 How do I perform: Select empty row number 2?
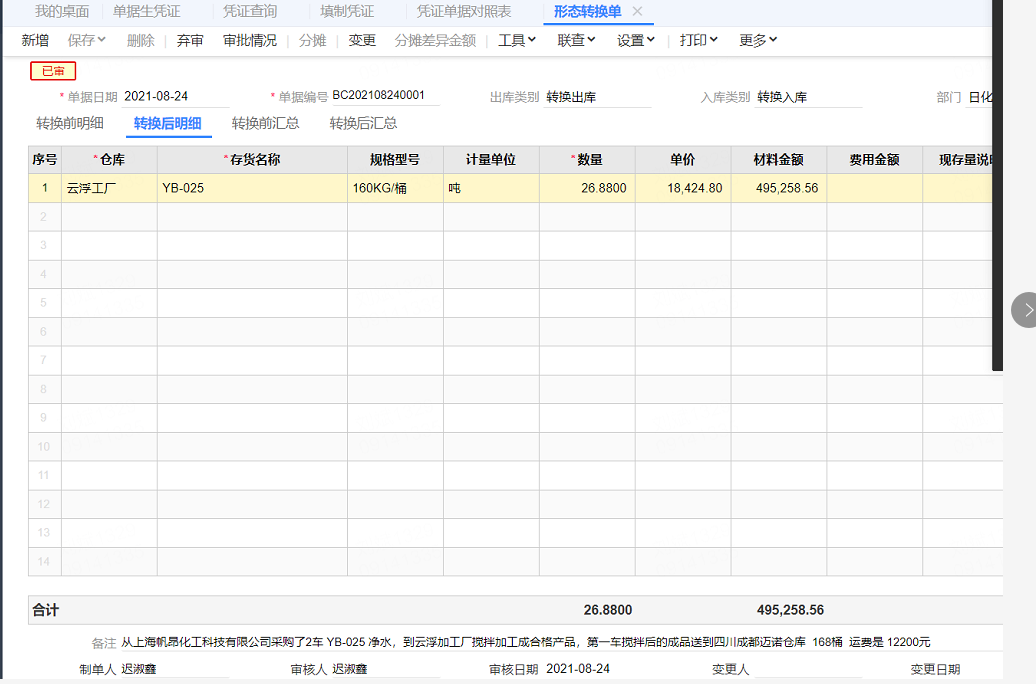(45, 217)
